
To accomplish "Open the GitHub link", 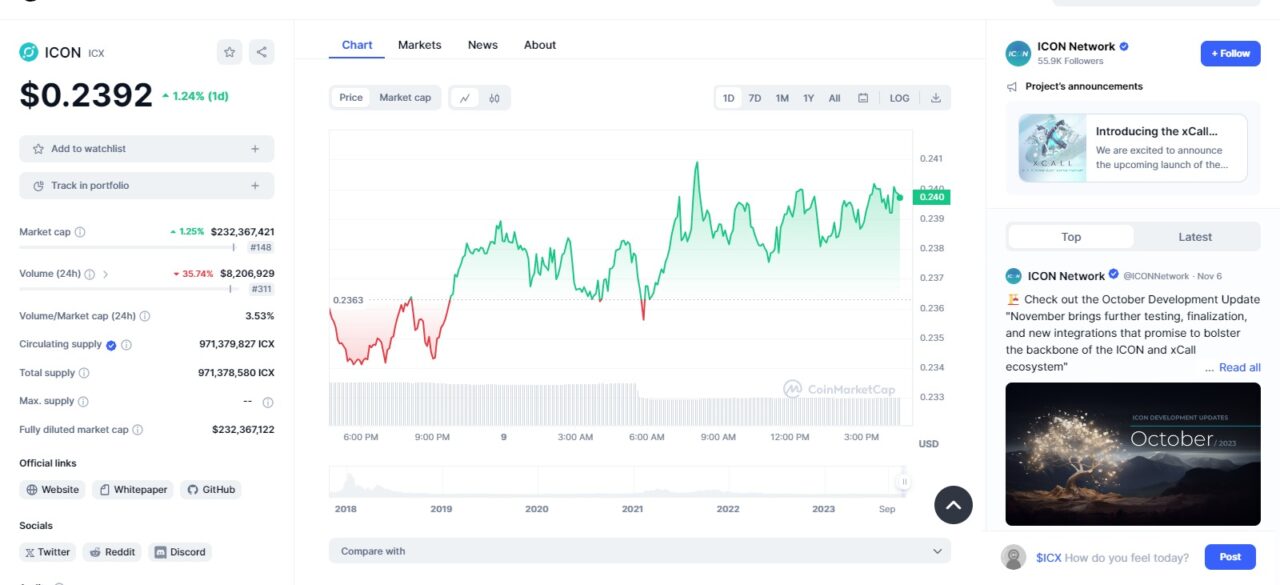I will [211, 490].
